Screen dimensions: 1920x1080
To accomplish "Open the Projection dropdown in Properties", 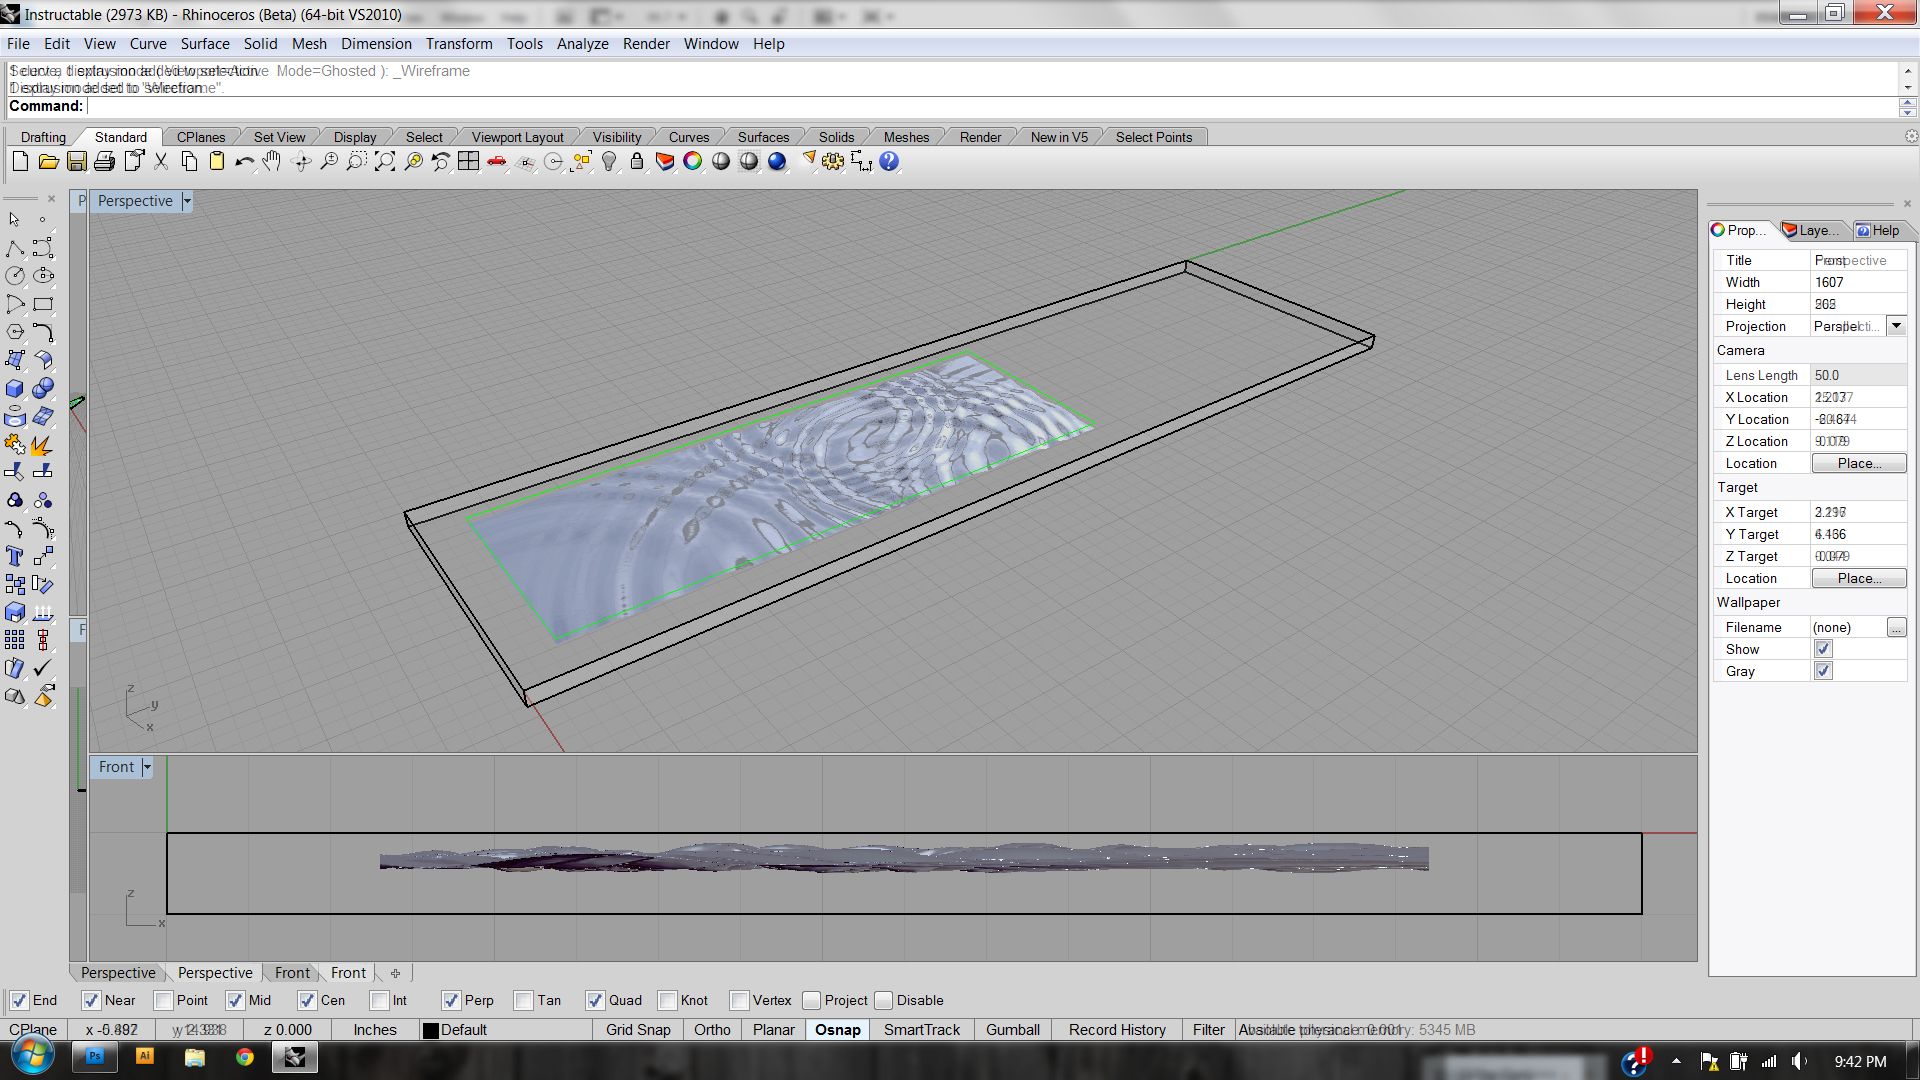I will click(1896, 326).
